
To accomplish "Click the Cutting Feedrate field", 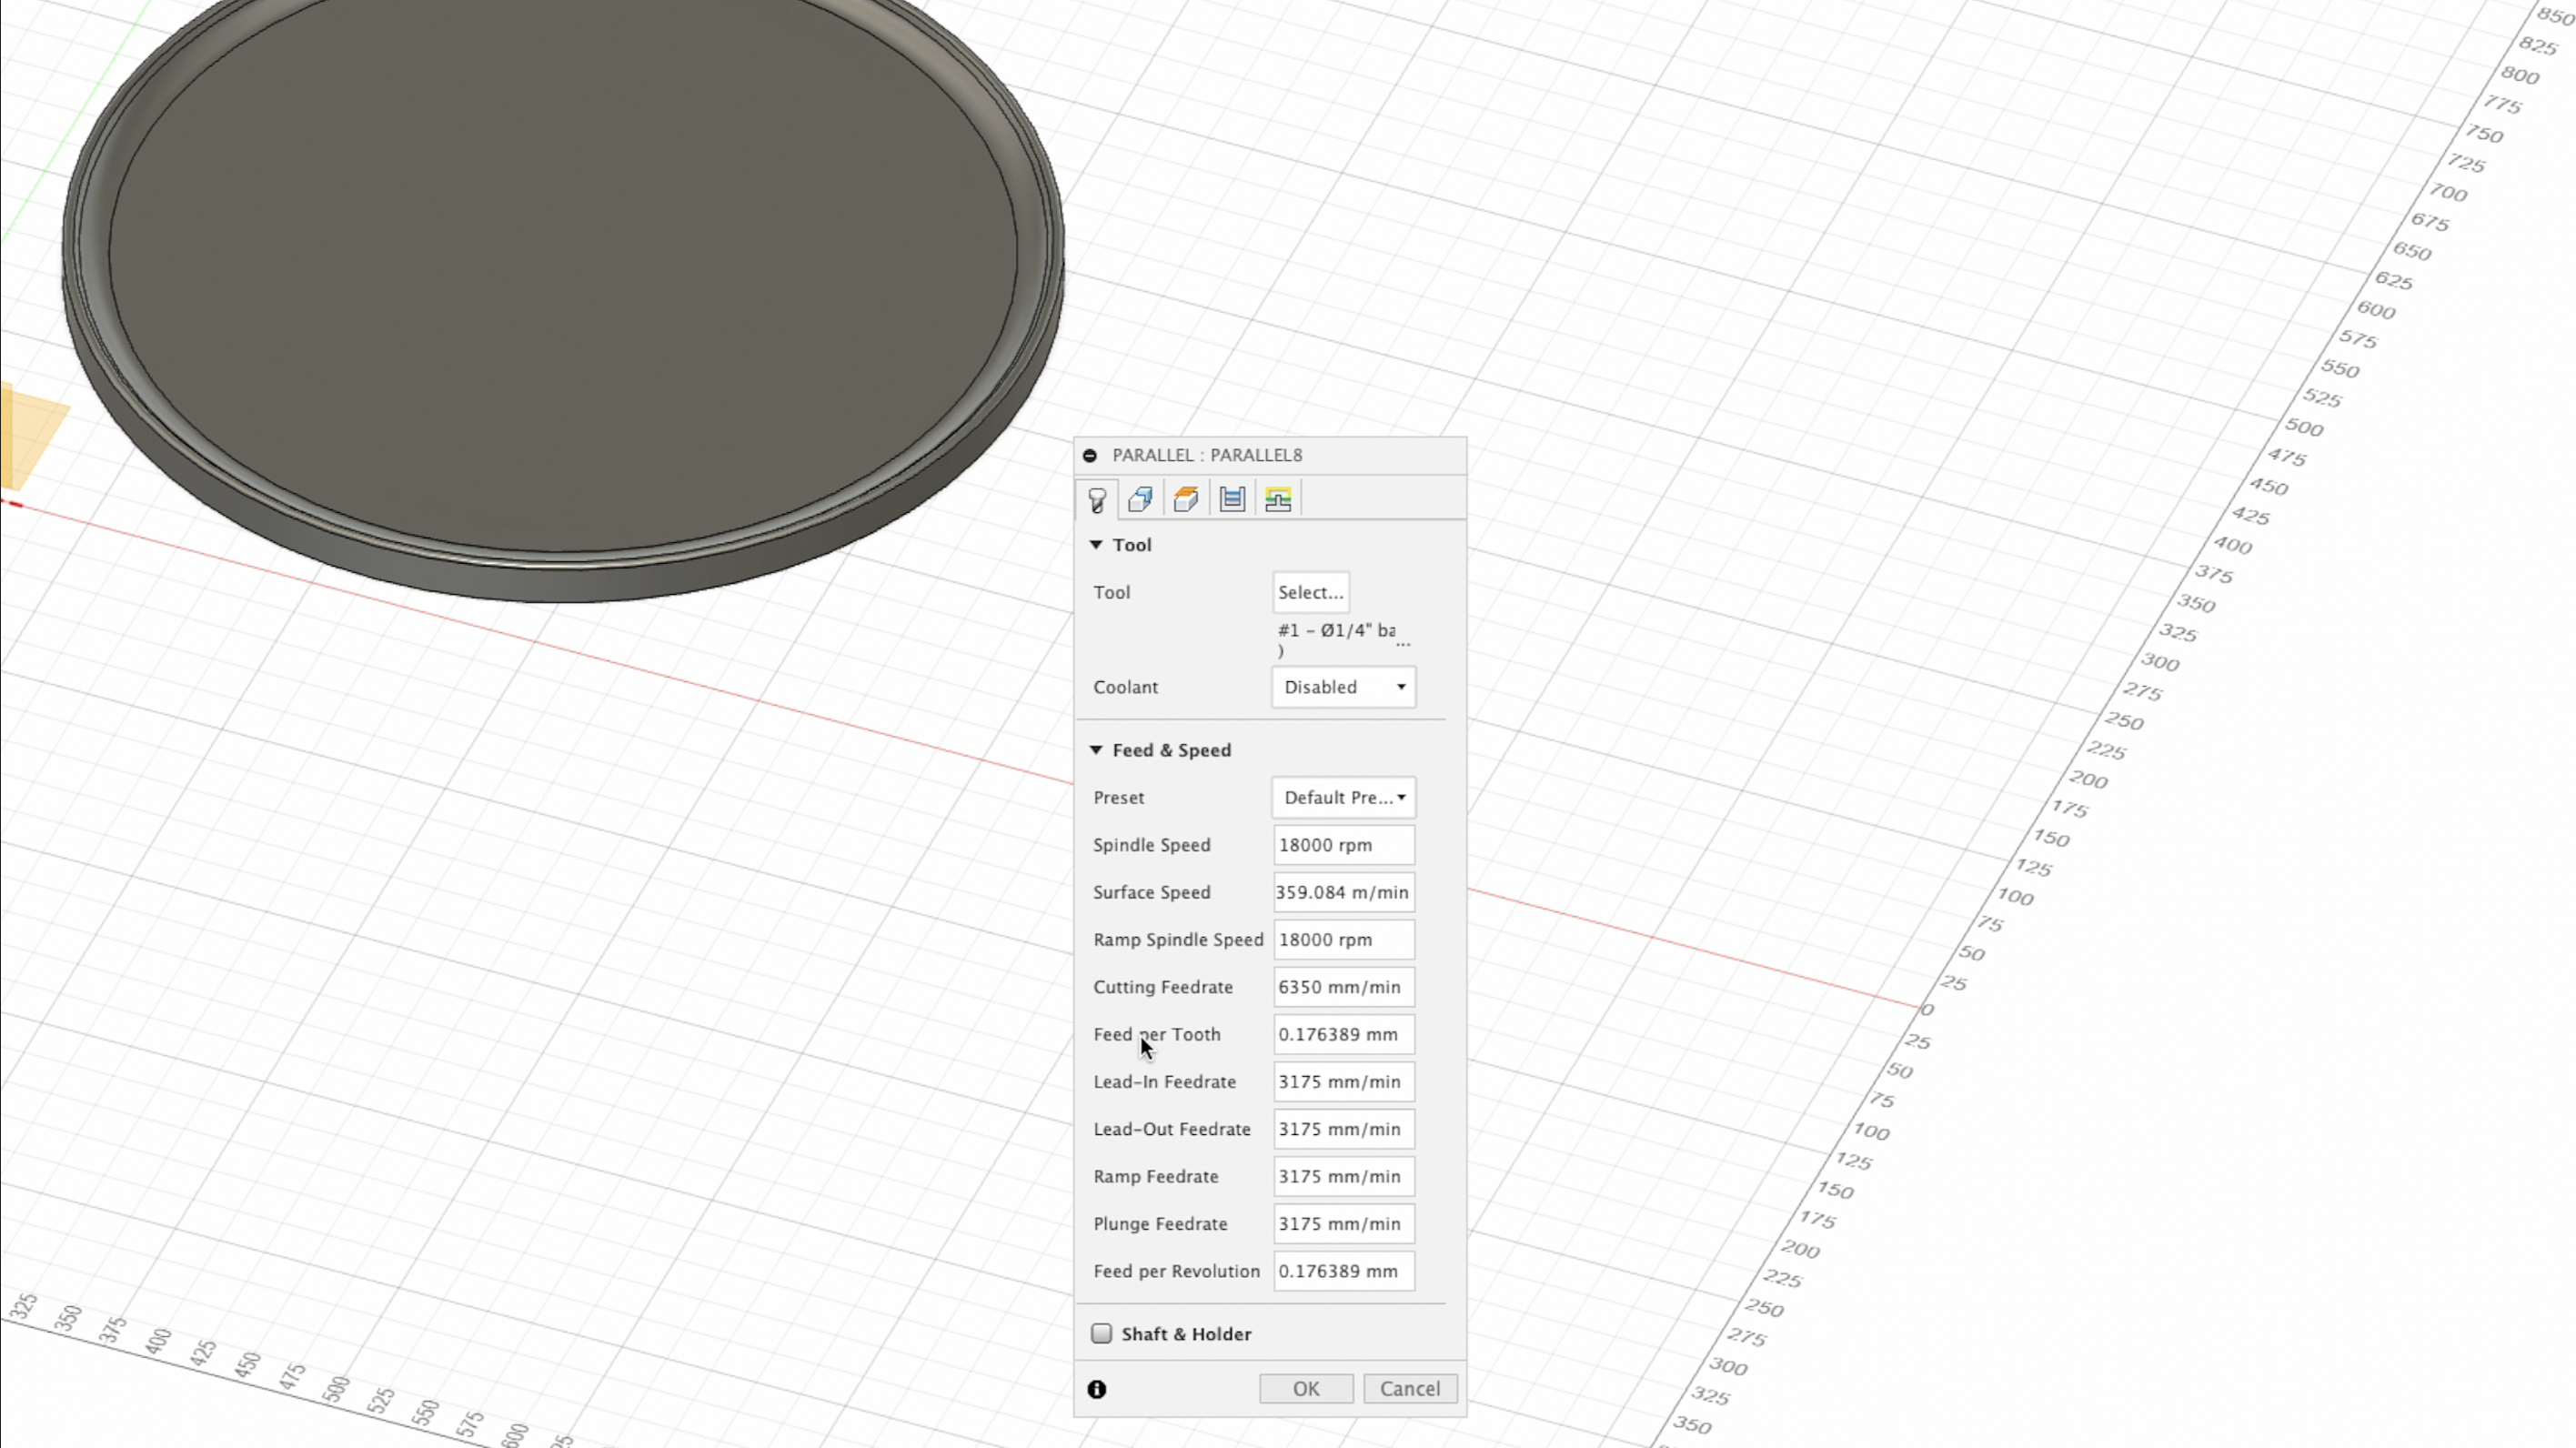I will (x=1343, y=987).
